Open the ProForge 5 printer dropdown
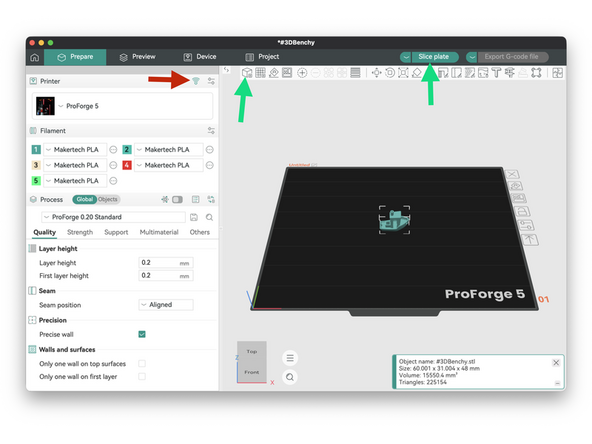The height and width of the screenshot is (444, 592). (122, 106)
